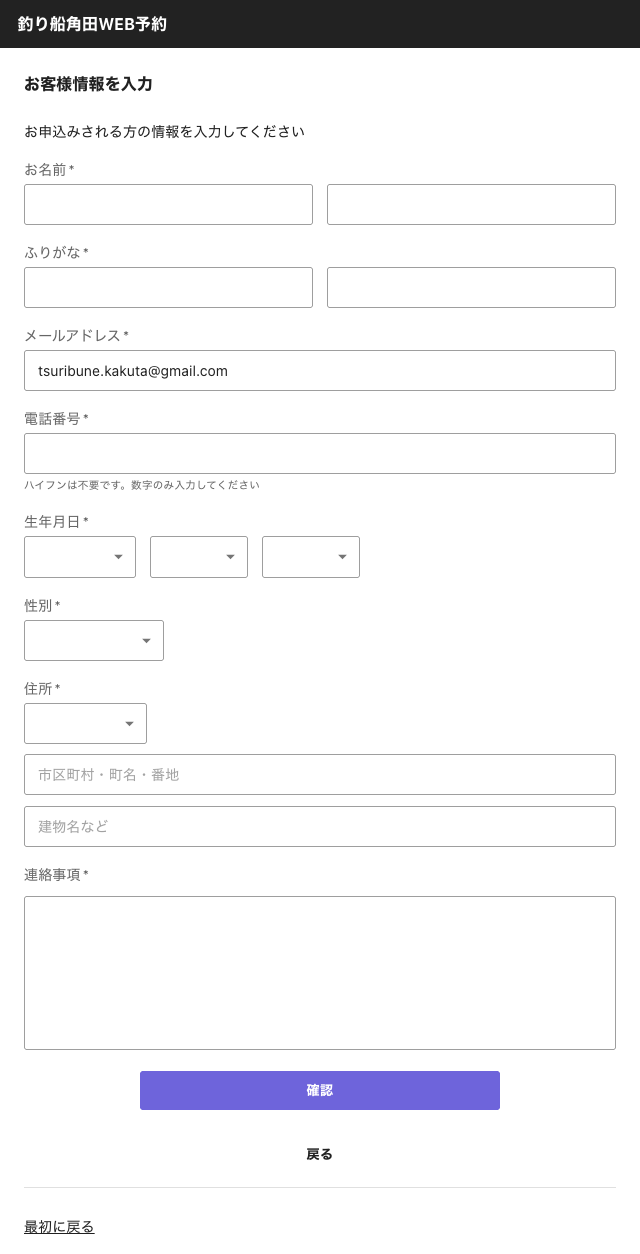Open the birth day dropdown
The width and height of the screenshot is (640, 1254).
pyautogui.click(x=311, y=557)
